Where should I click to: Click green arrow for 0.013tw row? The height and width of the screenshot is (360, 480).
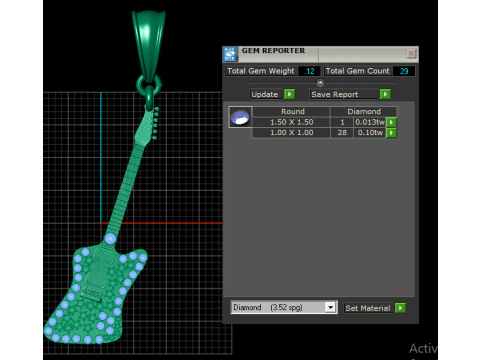tap(392, 122)
